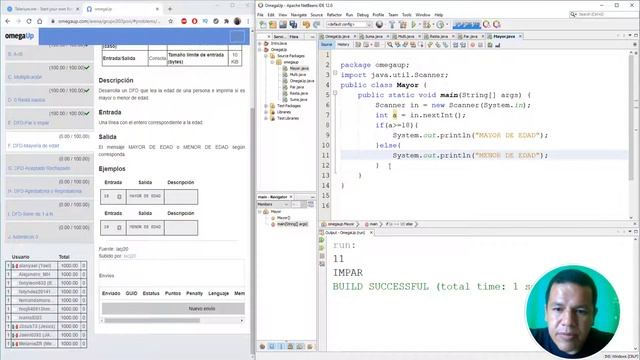
Task: Click the browser Back arrow
Action: click(x=8, y=21)
